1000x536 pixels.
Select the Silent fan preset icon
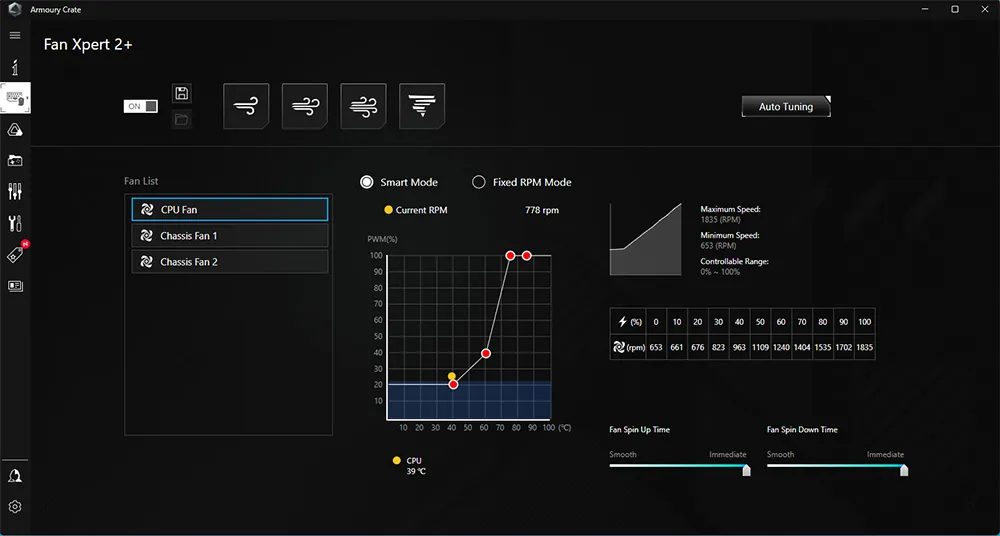coord(246,106)
